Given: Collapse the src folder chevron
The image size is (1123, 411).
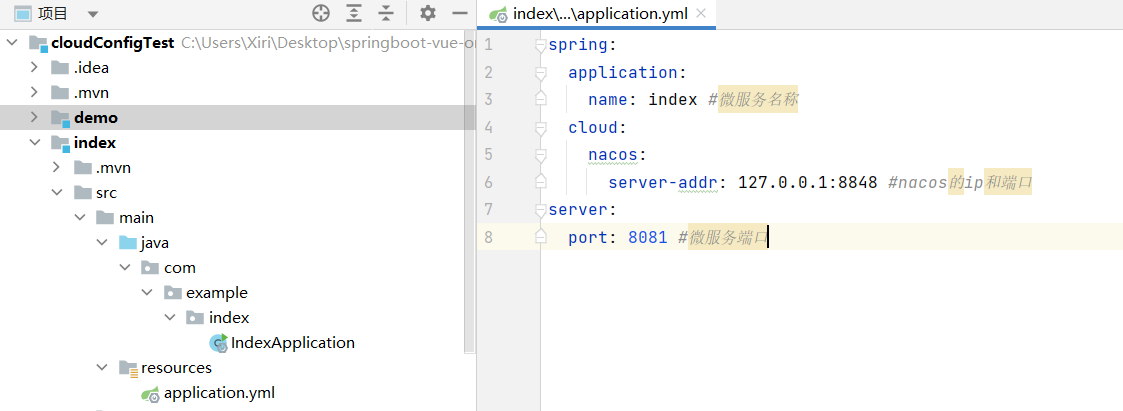Looking at the screenshot, I should [57, 193].
